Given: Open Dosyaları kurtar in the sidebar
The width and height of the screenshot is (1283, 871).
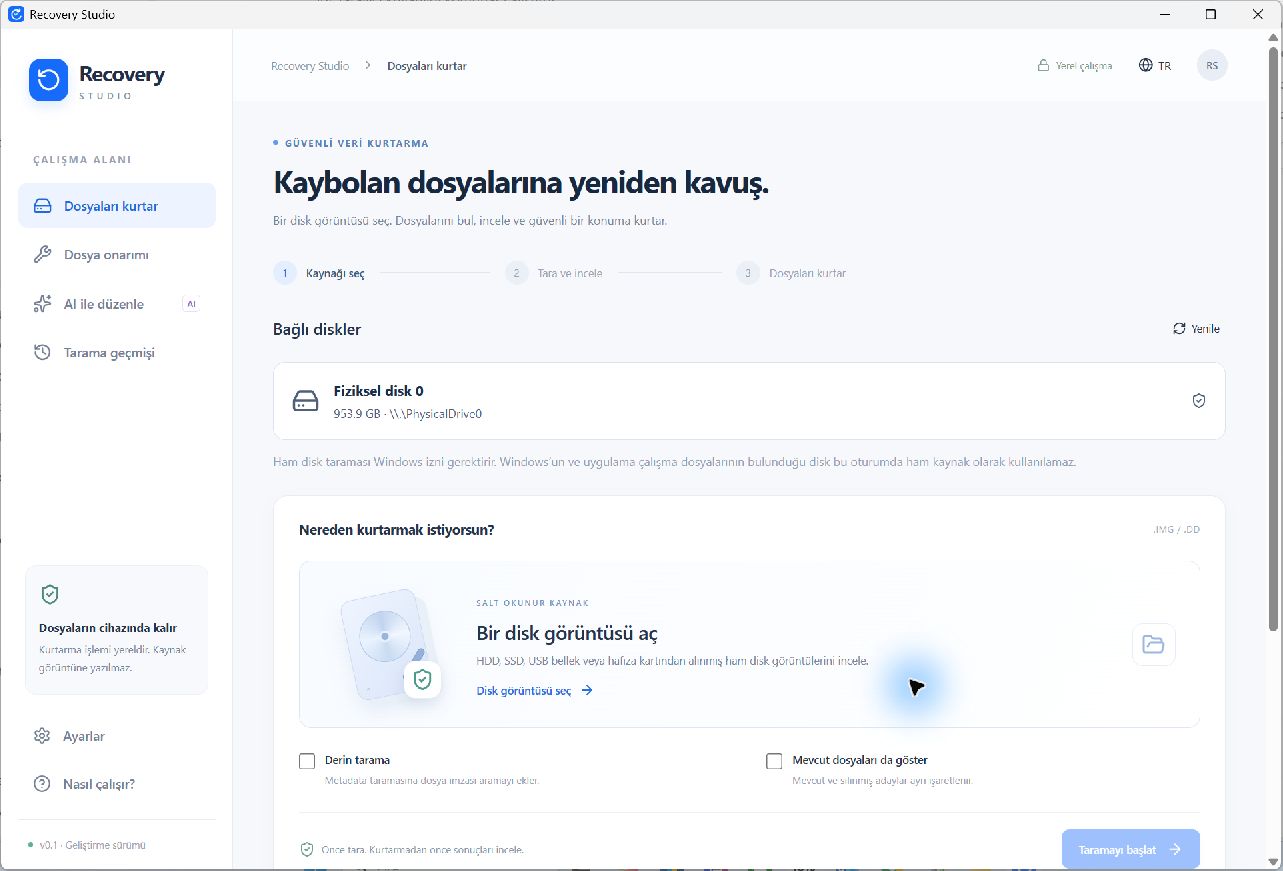Looking at the screenshot, I should pos(117,206).
